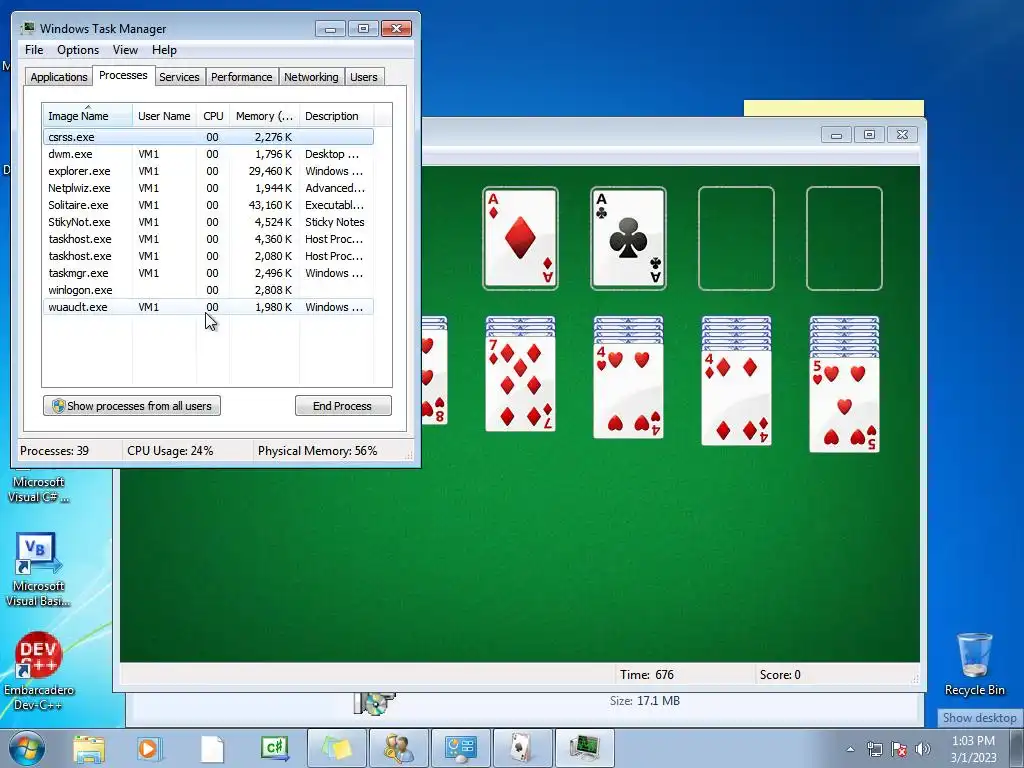Select the csrss.exe process row

pos(208,137)
